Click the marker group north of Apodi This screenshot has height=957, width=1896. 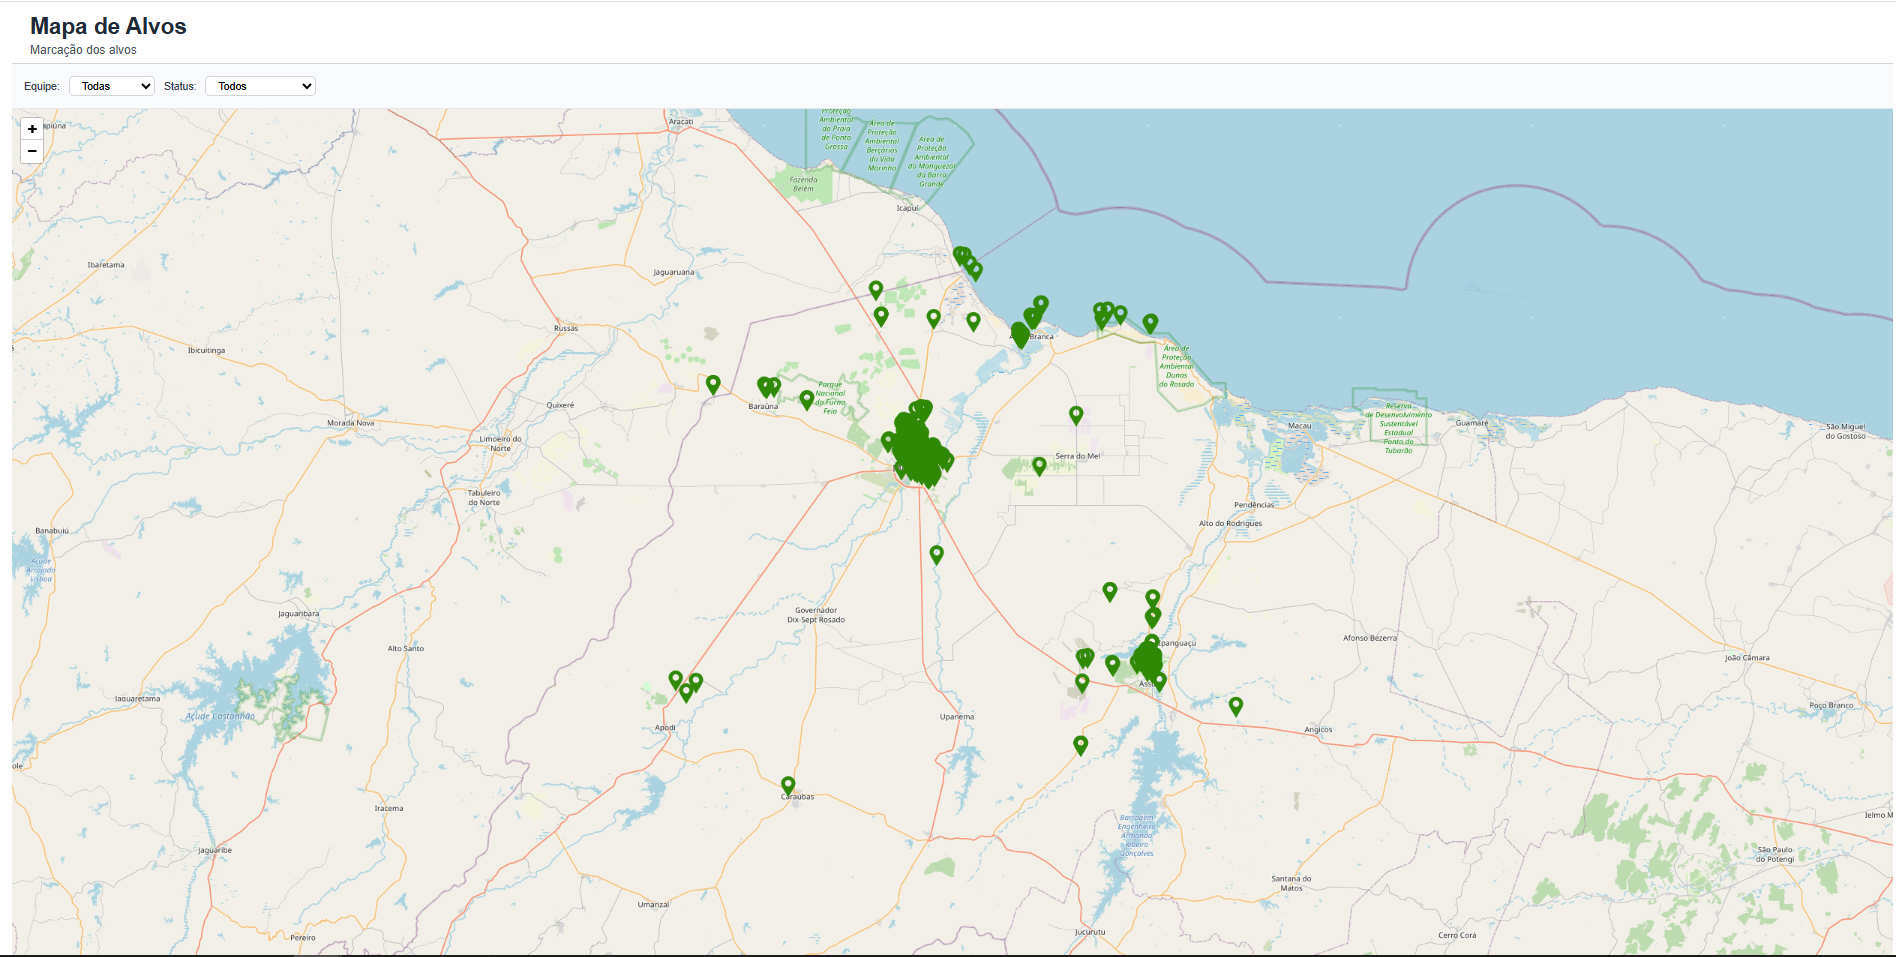[x=686, y=687]
